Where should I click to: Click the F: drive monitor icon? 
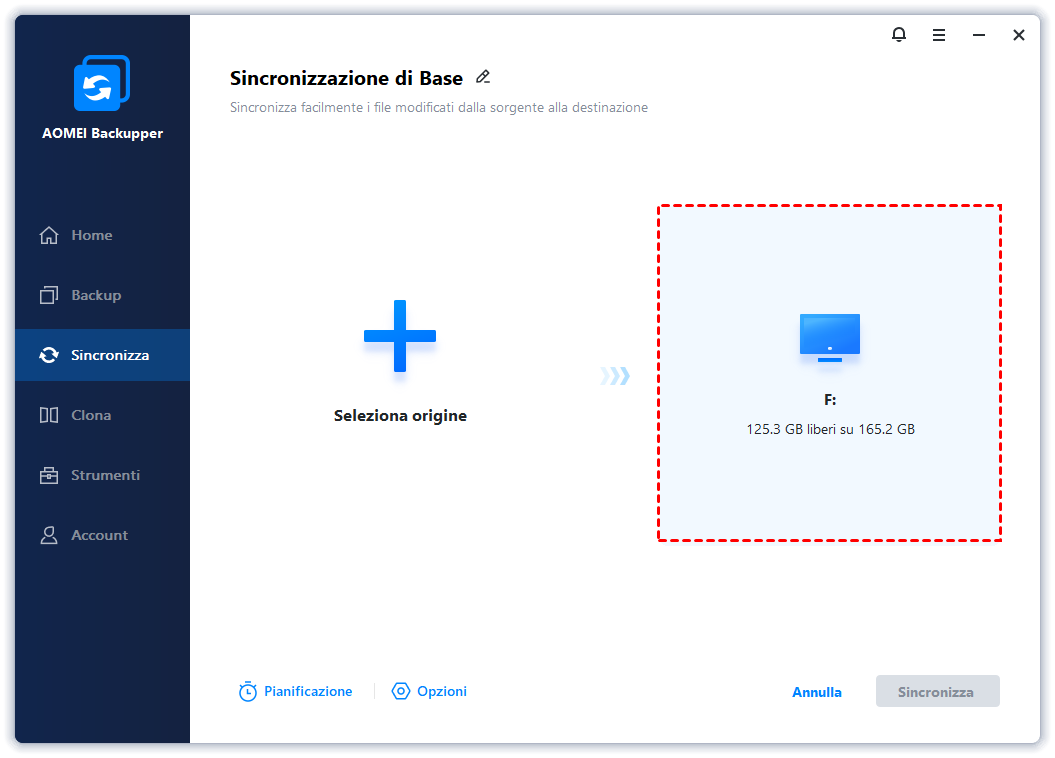829,337
